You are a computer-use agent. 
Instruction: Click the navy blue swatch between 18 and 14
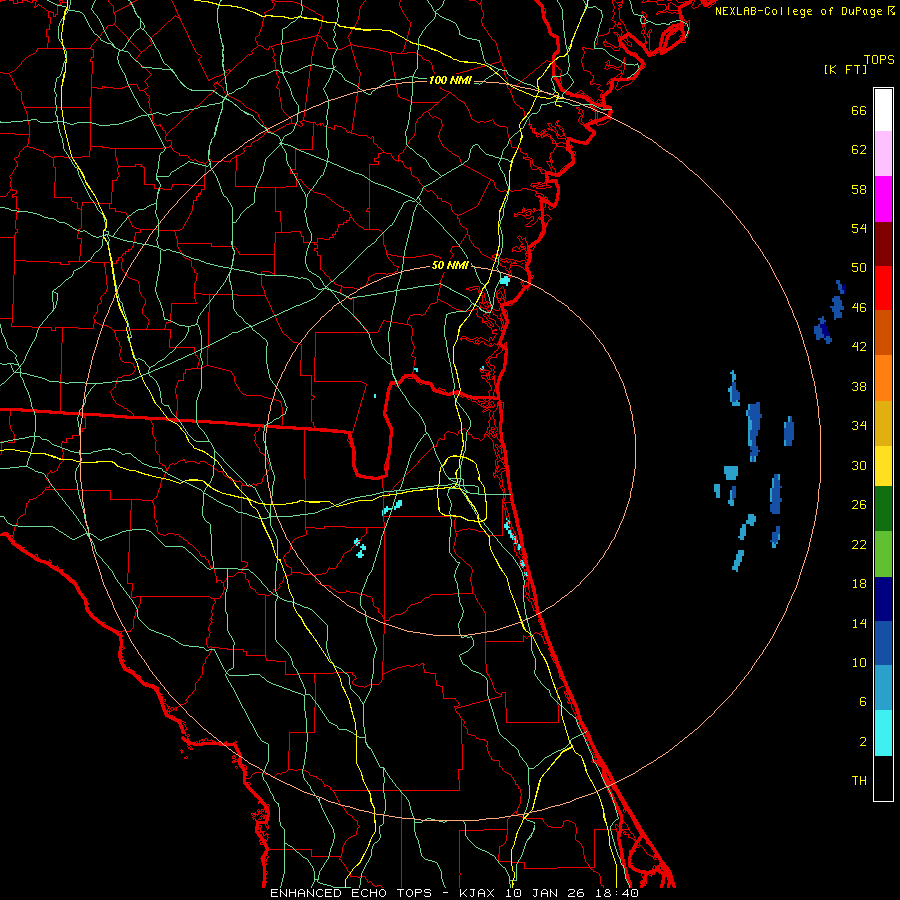(x=883, y=599)
